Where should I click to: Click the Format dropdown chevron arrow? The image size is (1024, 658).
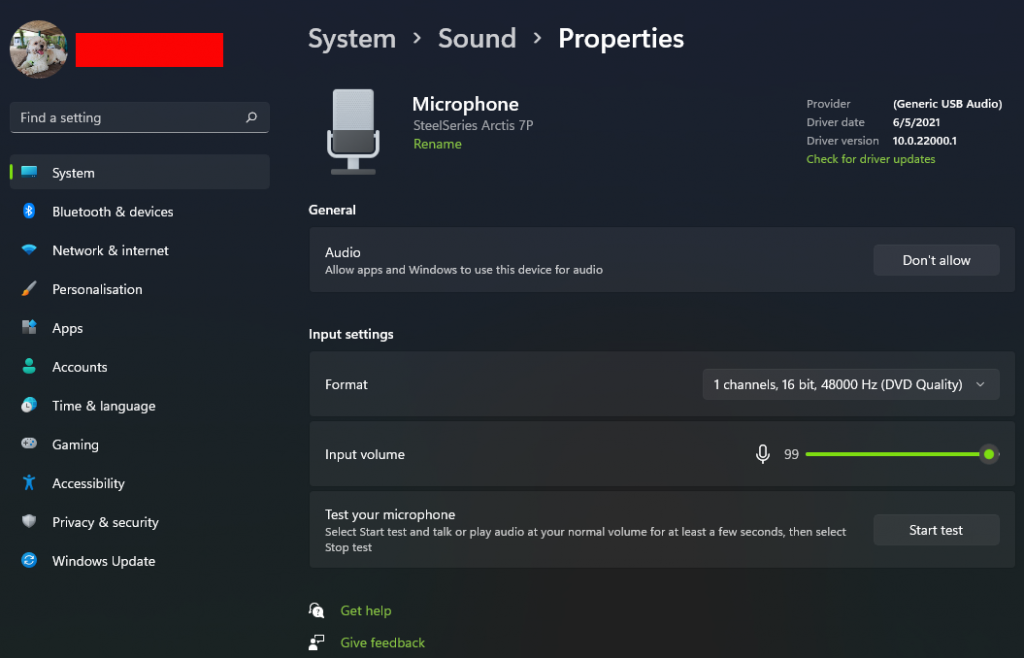point(980,384)
